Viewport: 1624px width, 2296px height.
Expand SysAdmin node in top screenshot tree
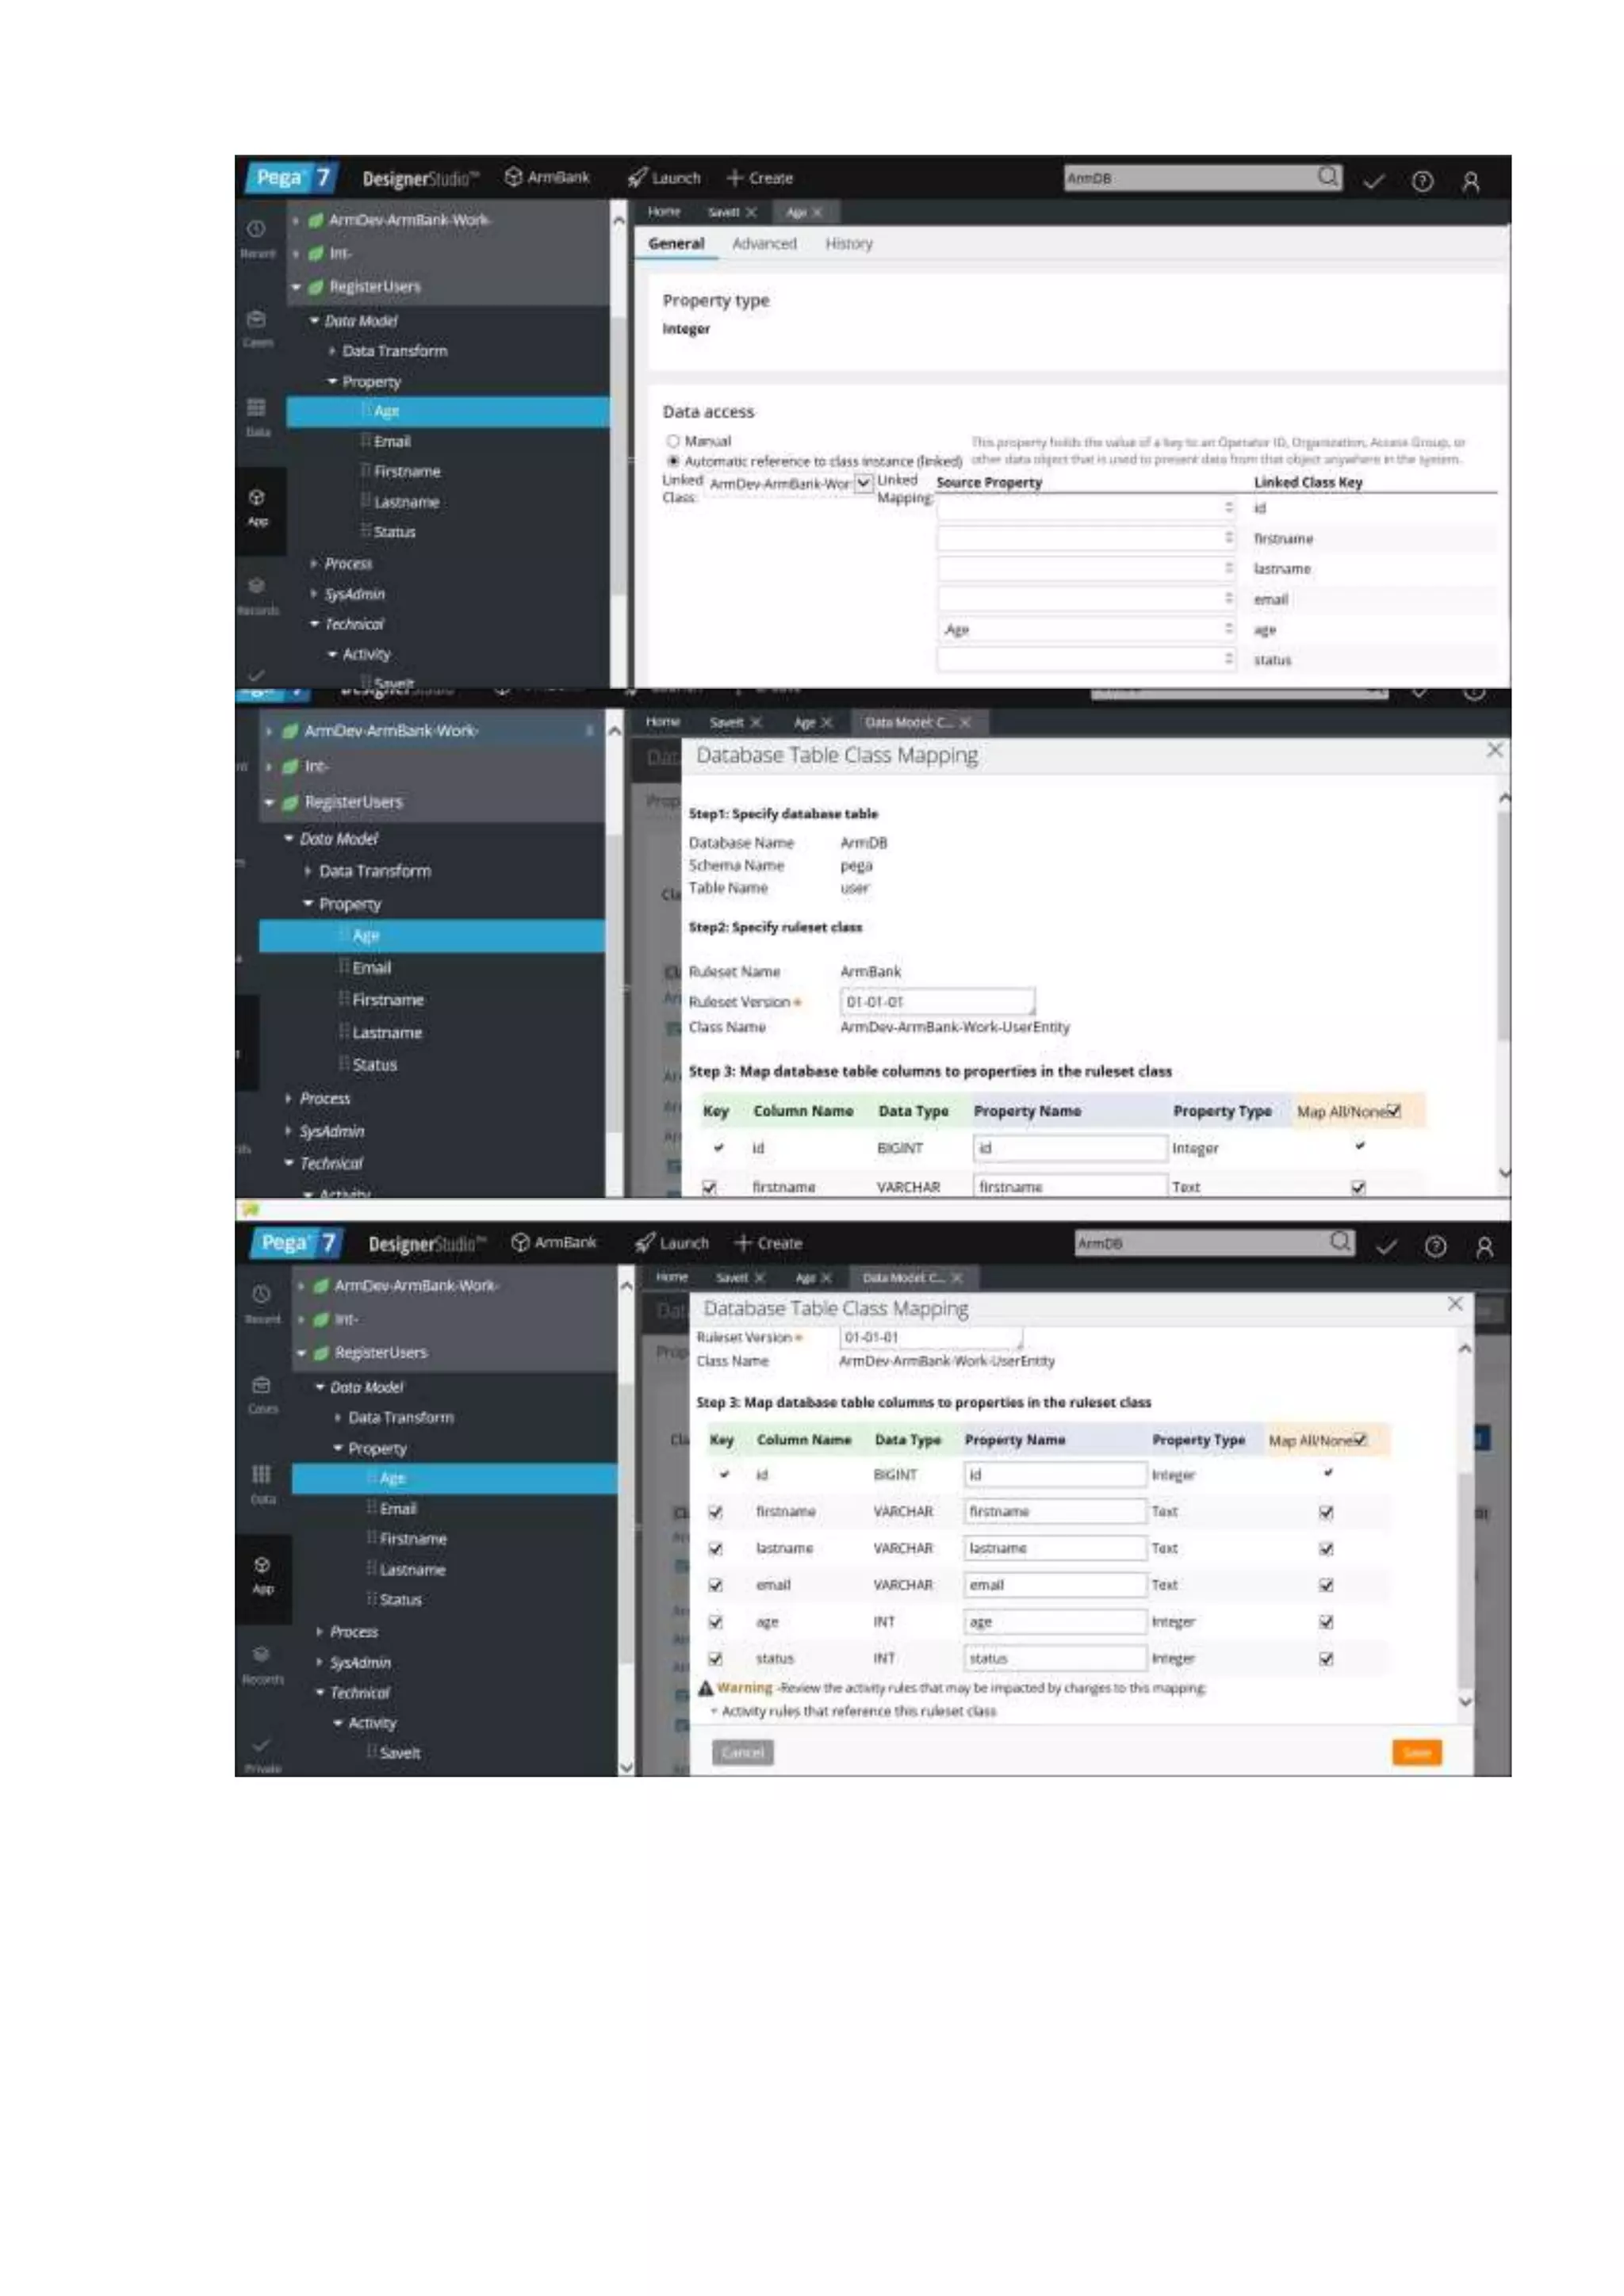click(x=314, y=594)
